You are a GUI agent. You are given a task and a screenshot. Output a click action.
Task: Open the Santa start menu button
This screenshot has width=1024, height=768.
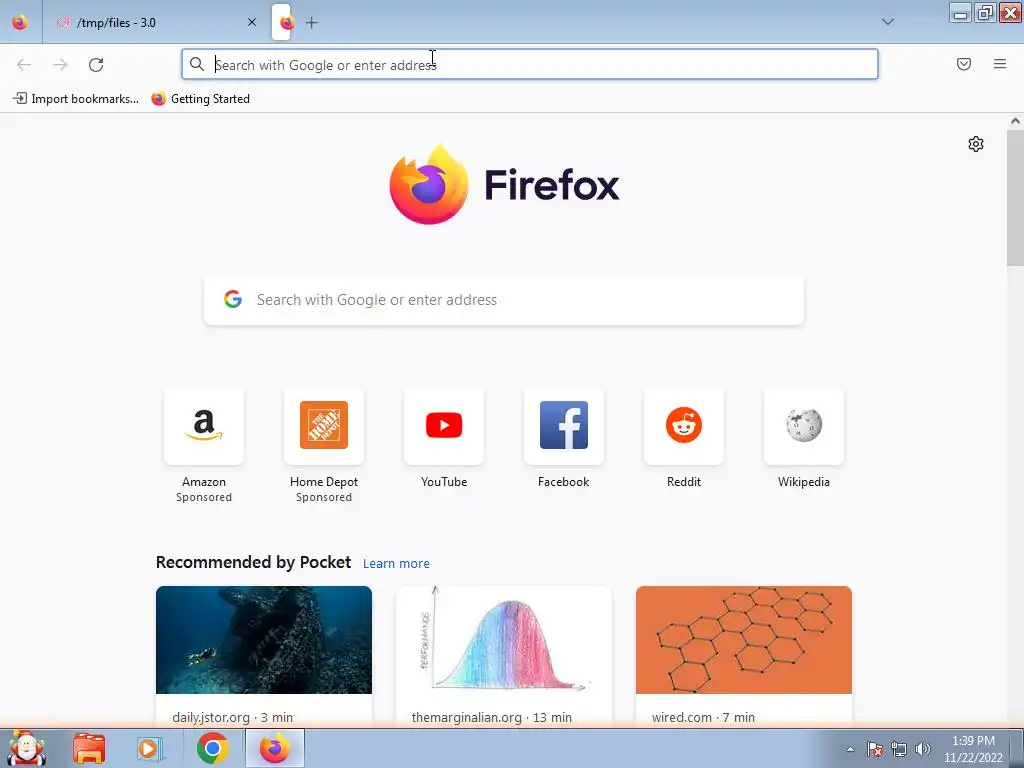click(x=26, y=748)
